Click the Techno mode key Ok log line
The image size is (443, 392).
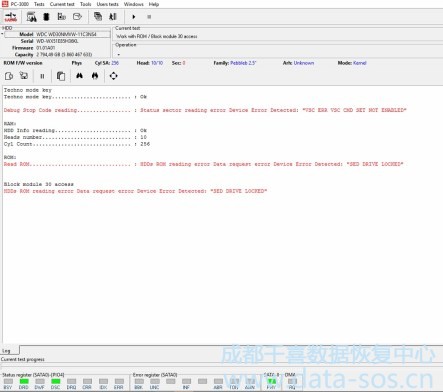click(x=75, y=97)
